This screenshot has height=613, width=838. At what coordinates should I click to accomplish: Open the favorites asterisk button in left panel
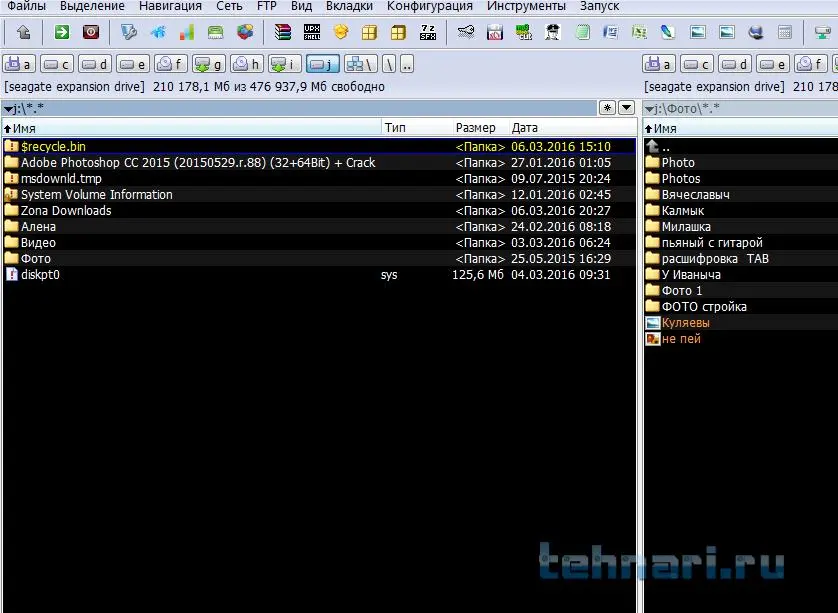607,108
